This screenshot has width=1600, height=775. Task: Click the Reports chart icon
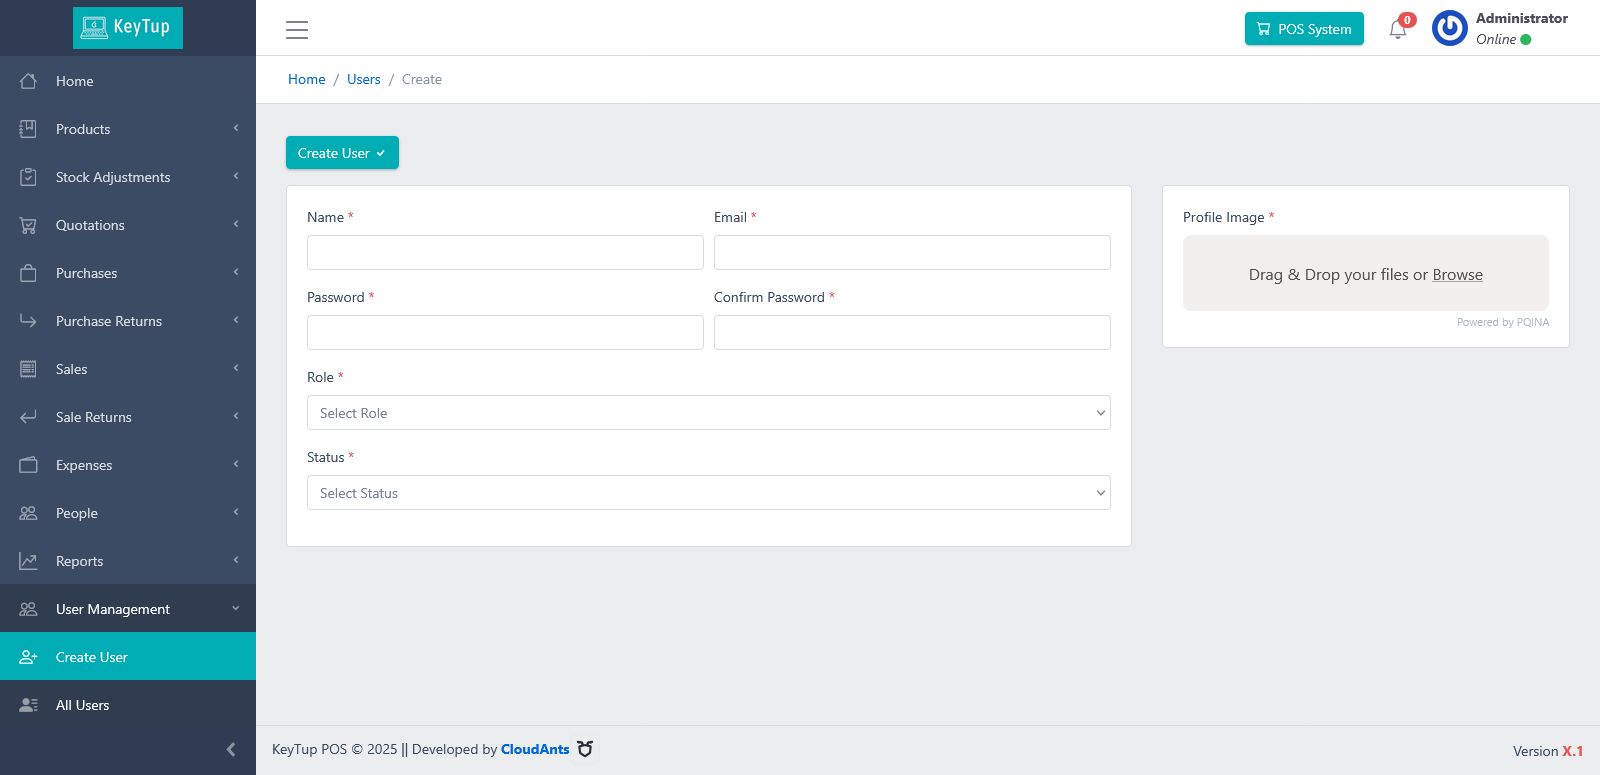coord(28,561)
